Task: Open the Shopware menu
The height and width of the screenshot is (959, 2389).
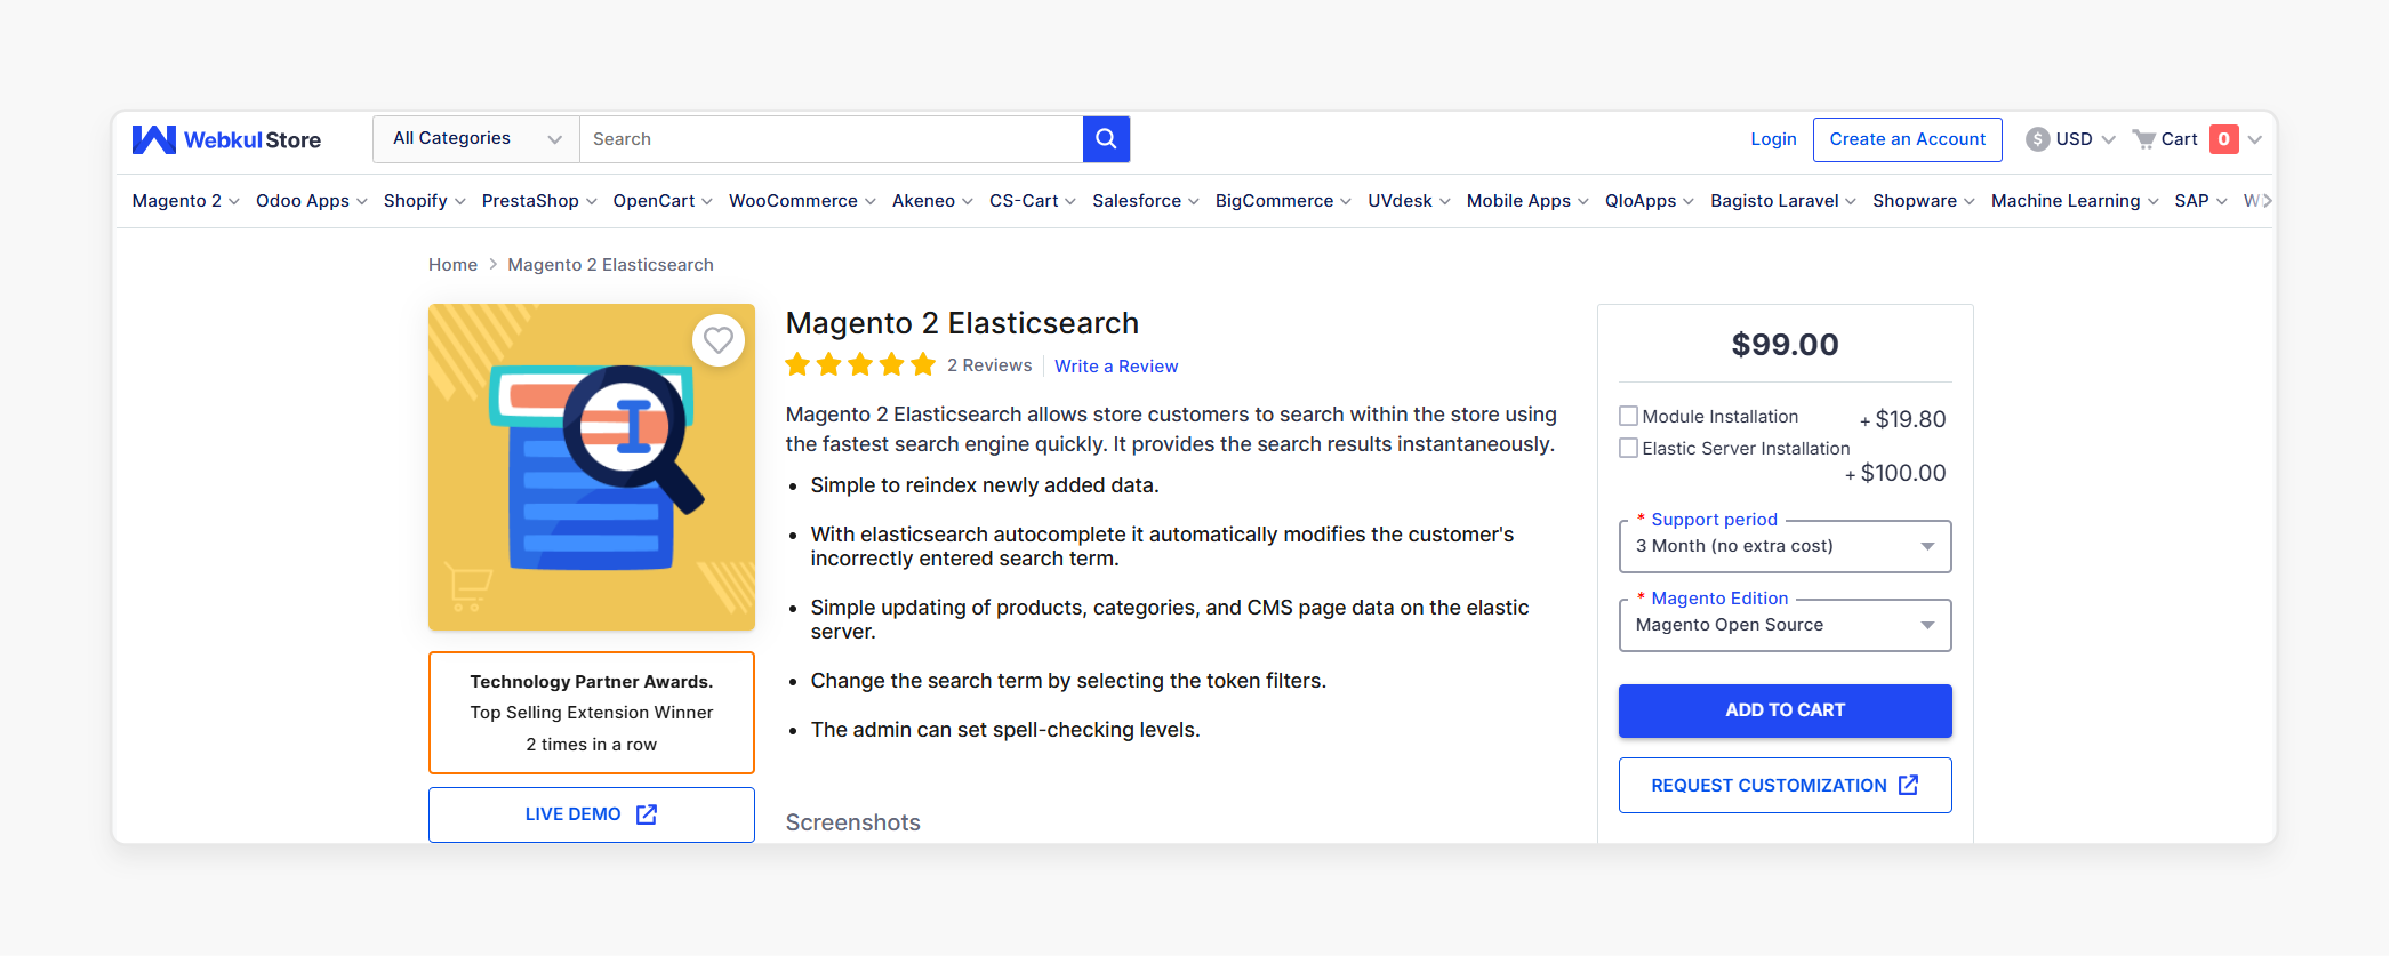Action: pos(1923,201)
